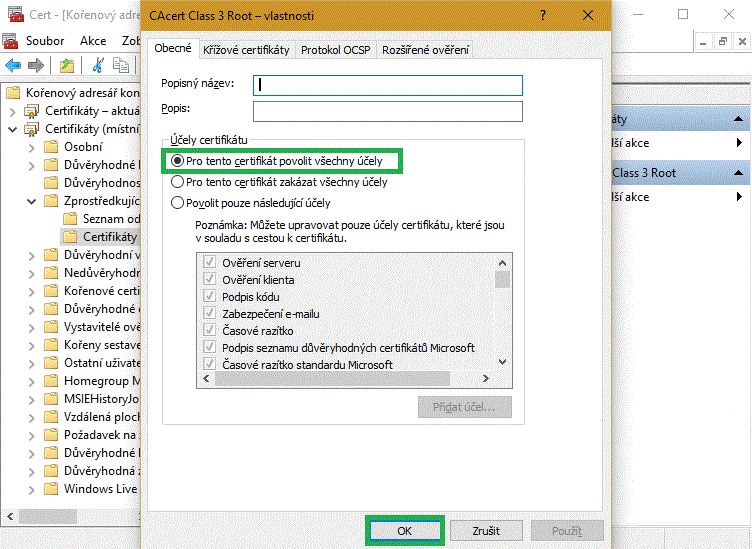
Task: Focus the Popis text field
Action: click(x=388, y=111)
